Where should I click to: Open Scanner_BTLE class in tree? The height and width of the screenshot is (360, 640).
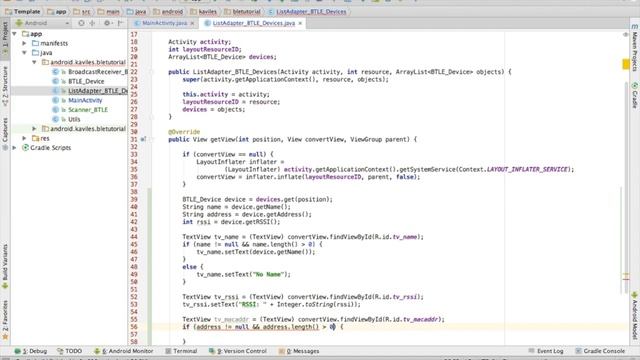[x=88, y=109]
